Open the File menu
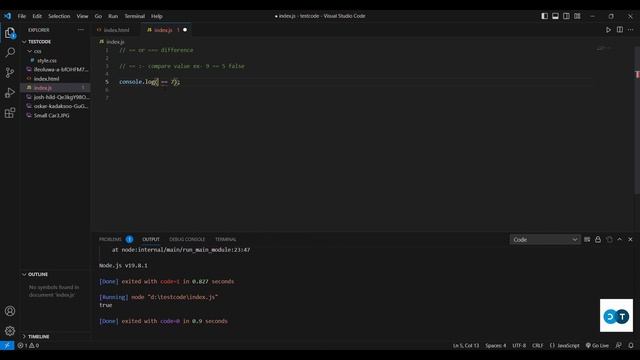Screen dimensions: 640x360 22,16
